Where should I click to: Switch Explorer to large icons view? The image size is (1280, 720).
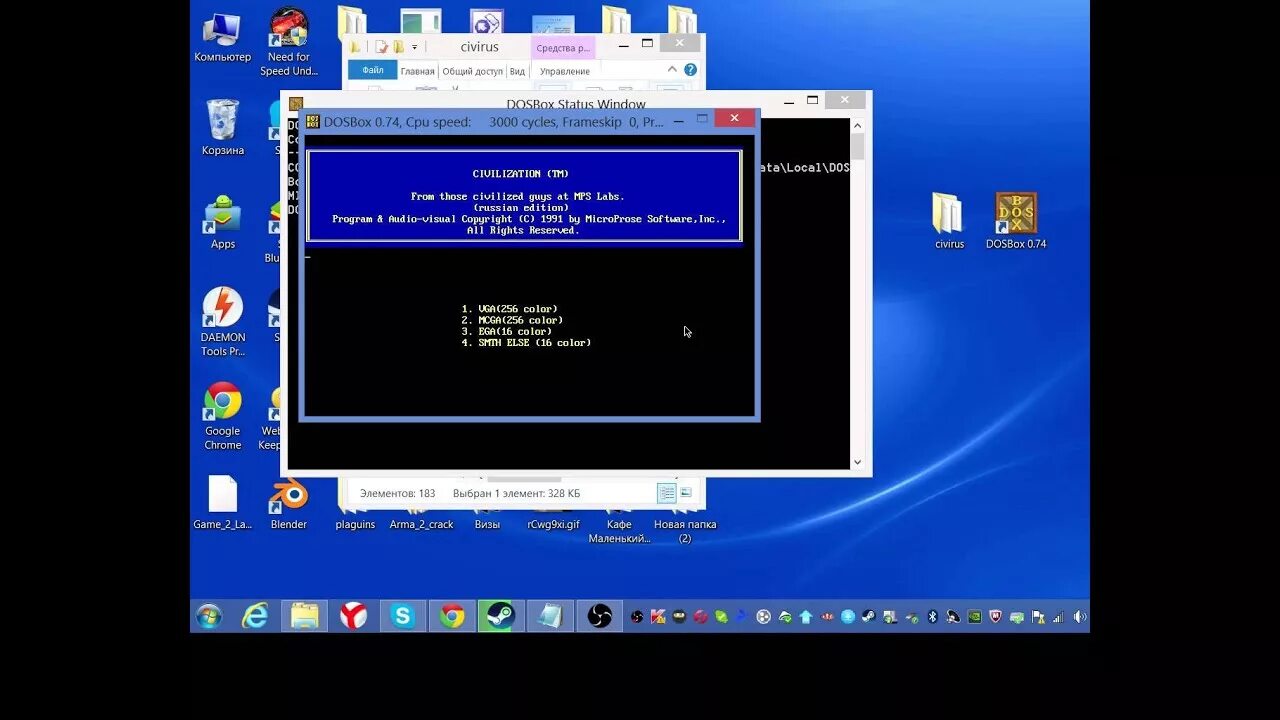pyautogui.click(x=686, y=493)
